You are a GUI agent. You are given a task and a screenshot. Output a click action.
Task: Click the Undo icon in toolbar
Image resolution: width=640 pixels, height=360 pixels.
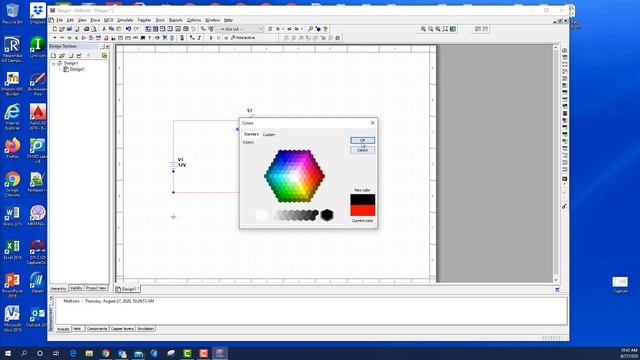click(128, 29)
